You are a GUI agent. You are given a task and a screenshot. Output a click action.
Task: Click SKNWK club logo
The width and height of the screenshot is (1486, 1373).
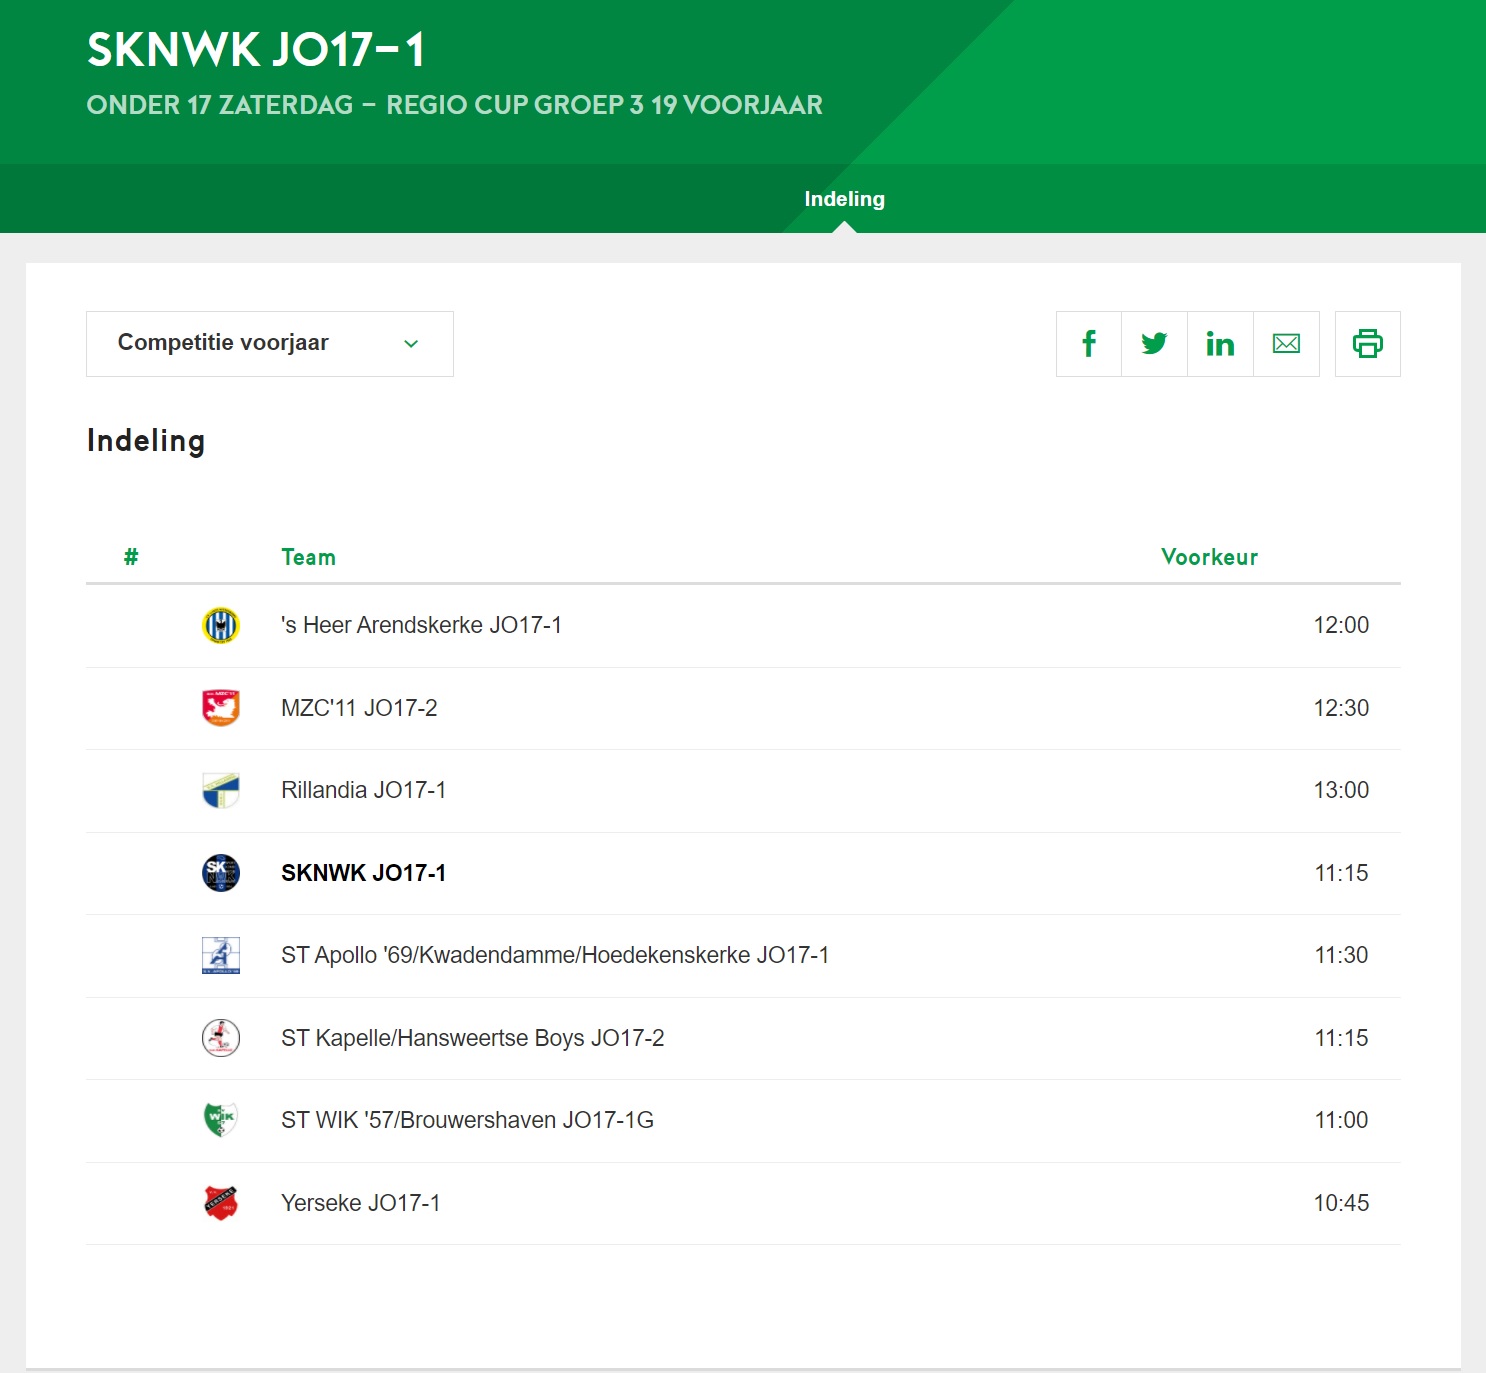(x=221, y=873)
